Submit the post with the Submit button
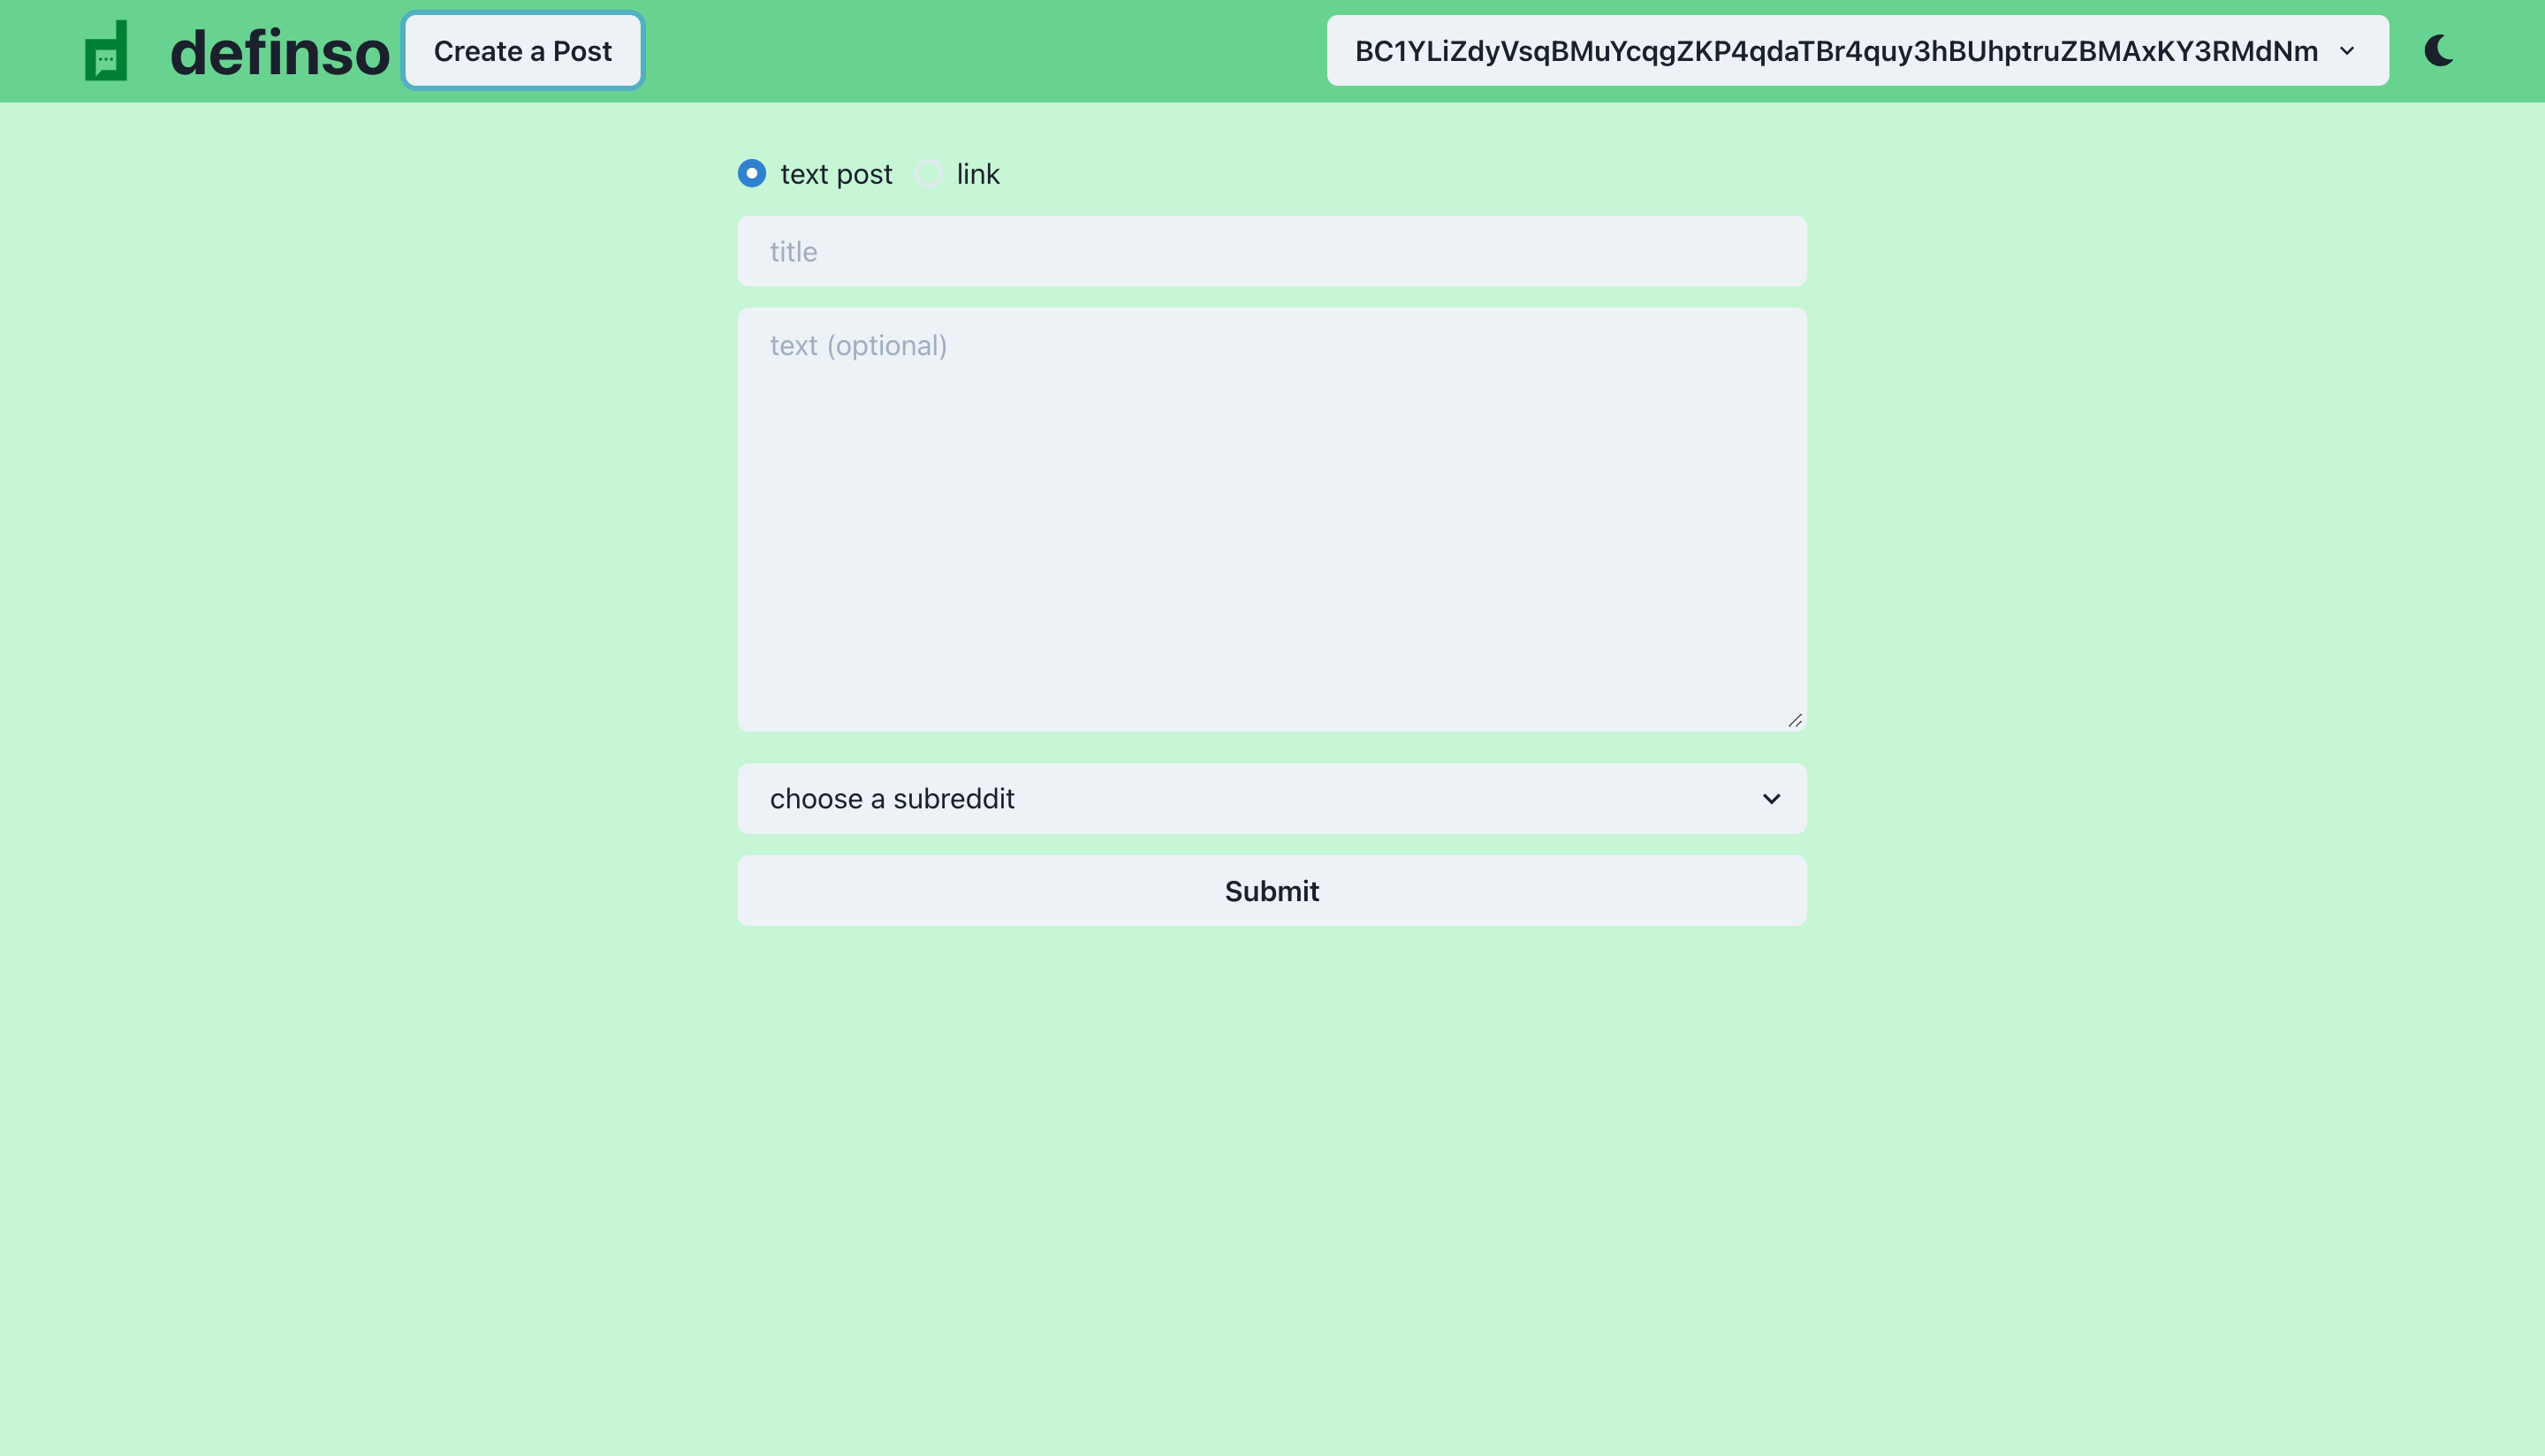 (1271, 890)
